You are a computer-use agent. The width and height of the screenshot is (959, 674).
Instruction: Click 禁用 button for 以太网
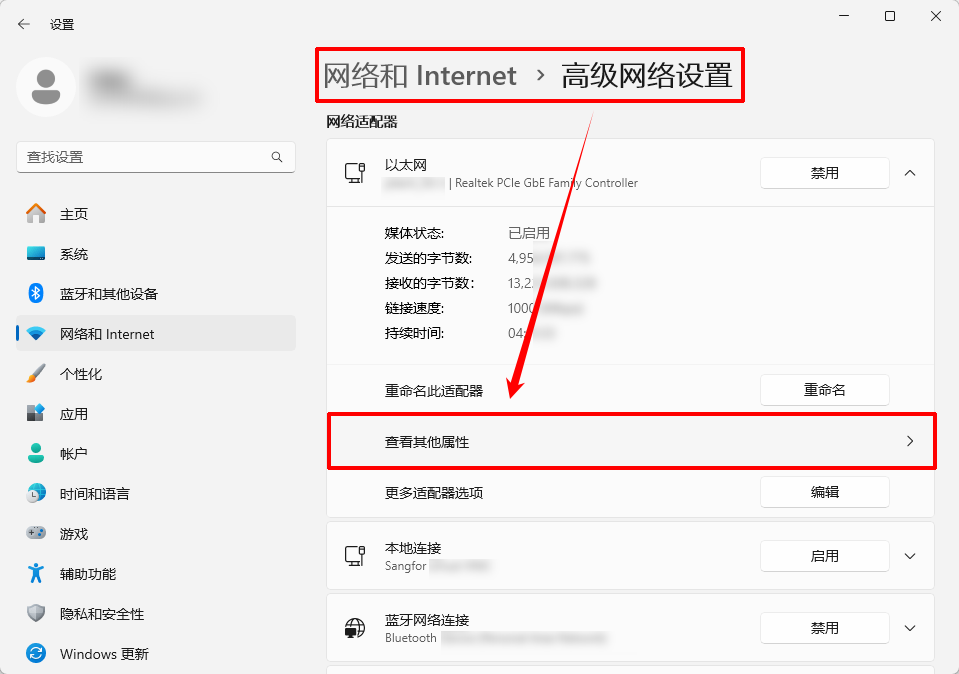(x=824, y=173)
